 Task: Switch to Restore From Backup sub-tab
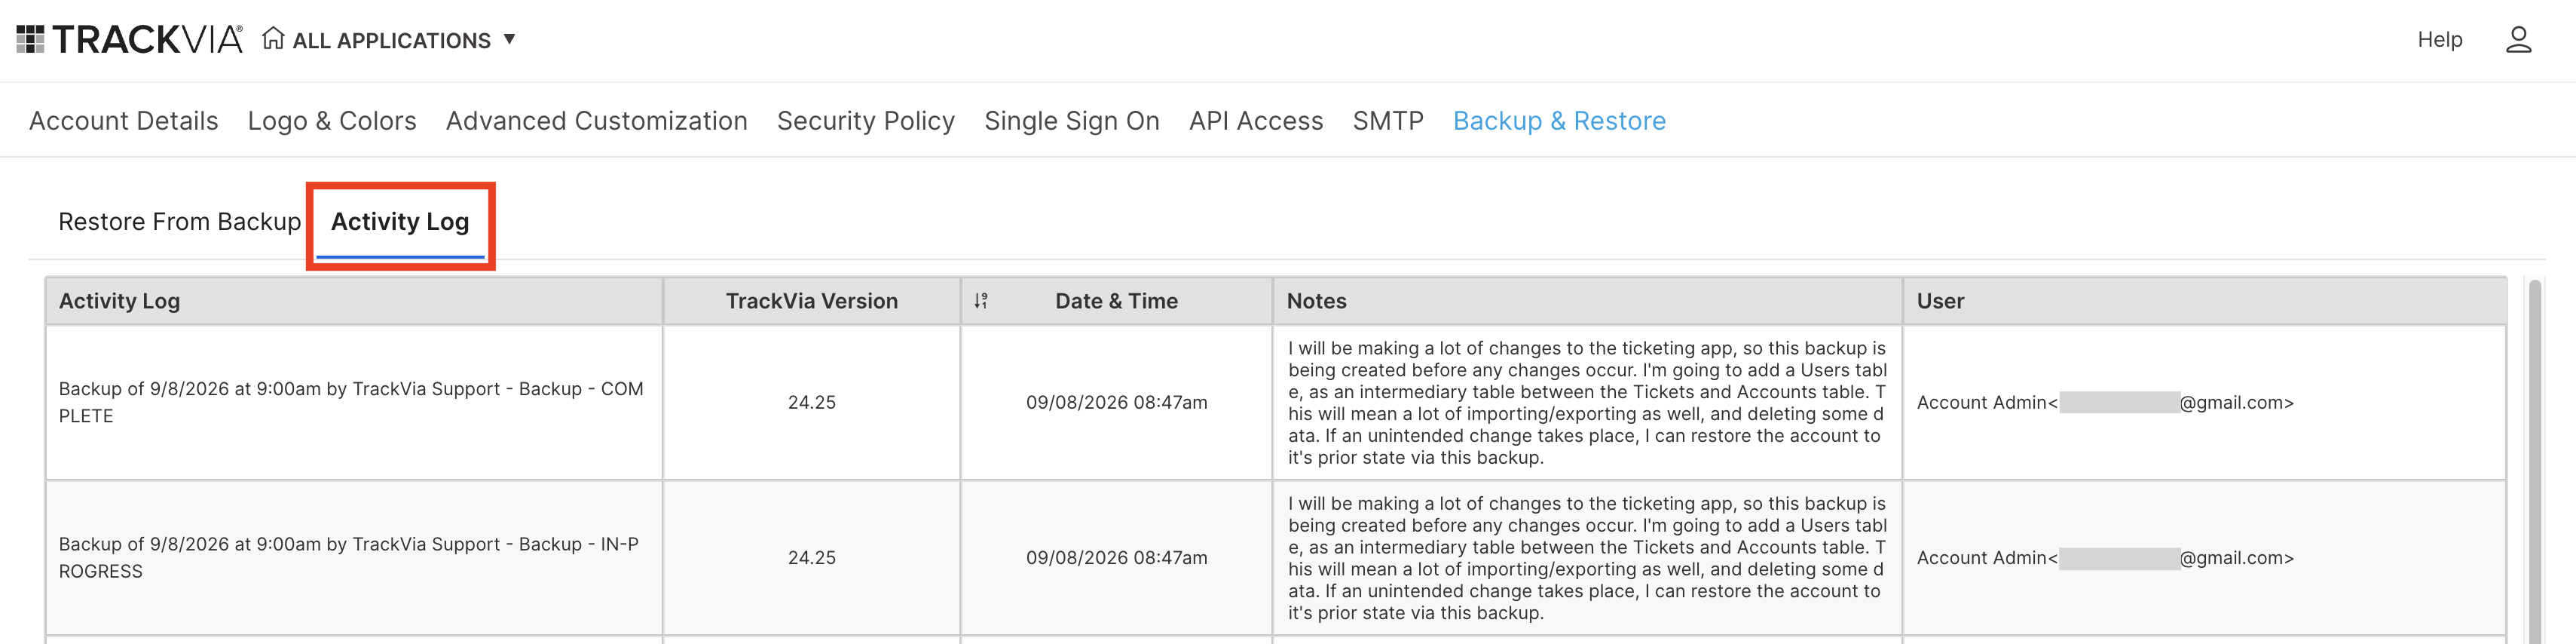coord(180,222)
